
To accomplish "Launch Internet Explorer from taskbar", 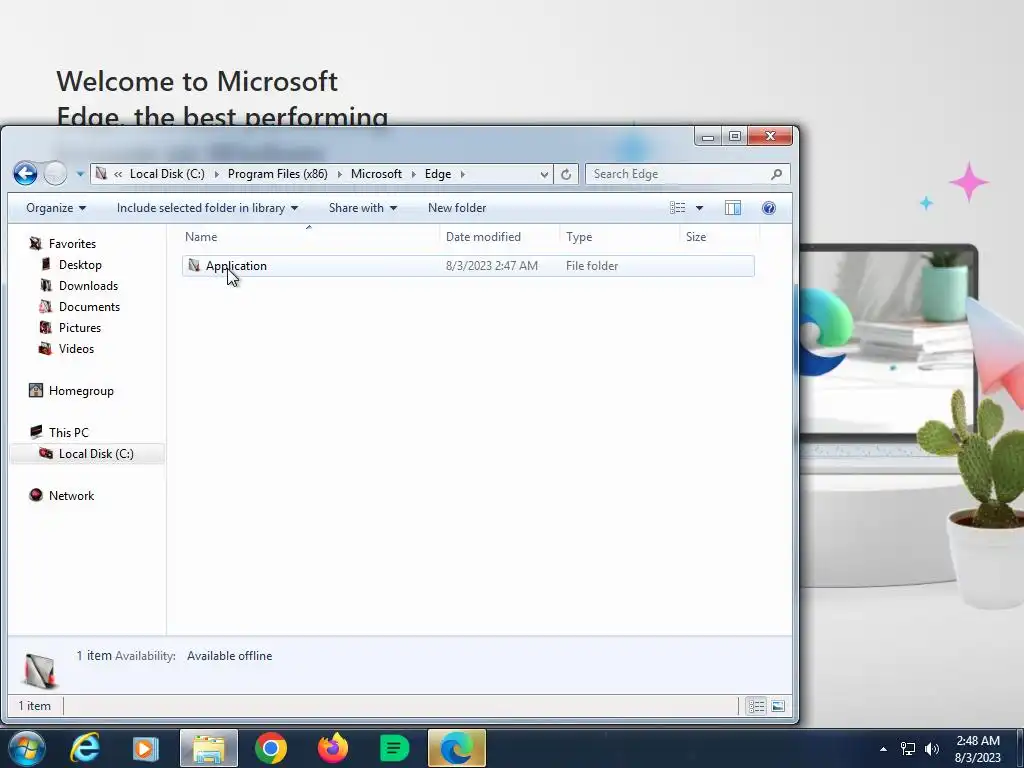I will point(85,748).
